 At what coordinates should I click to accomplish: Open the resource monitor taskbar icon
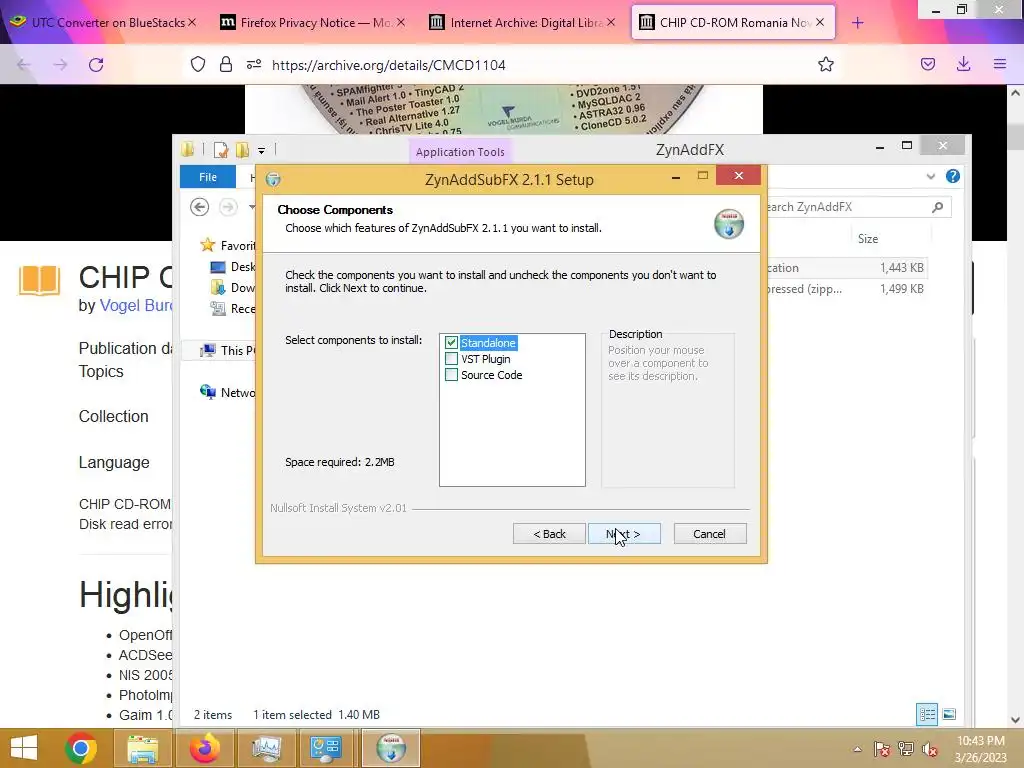(266, 748)
